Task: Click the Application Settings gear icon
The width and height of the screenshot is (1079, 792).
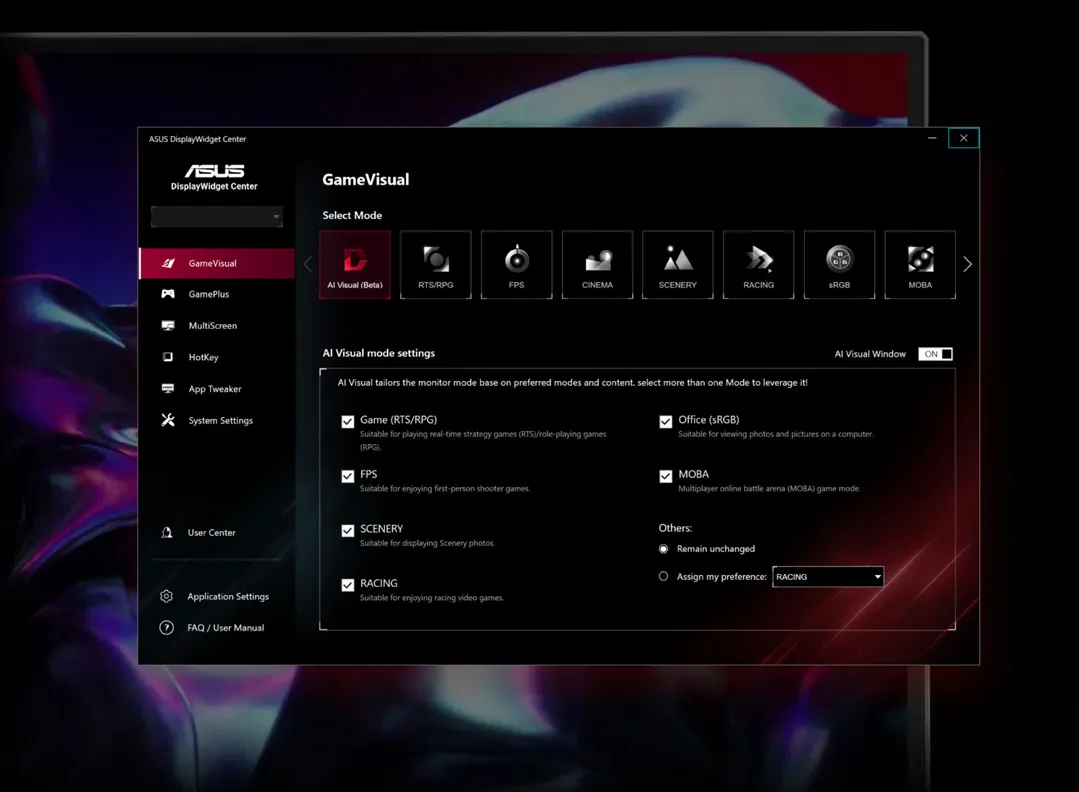Action: (x=167, y=597)
